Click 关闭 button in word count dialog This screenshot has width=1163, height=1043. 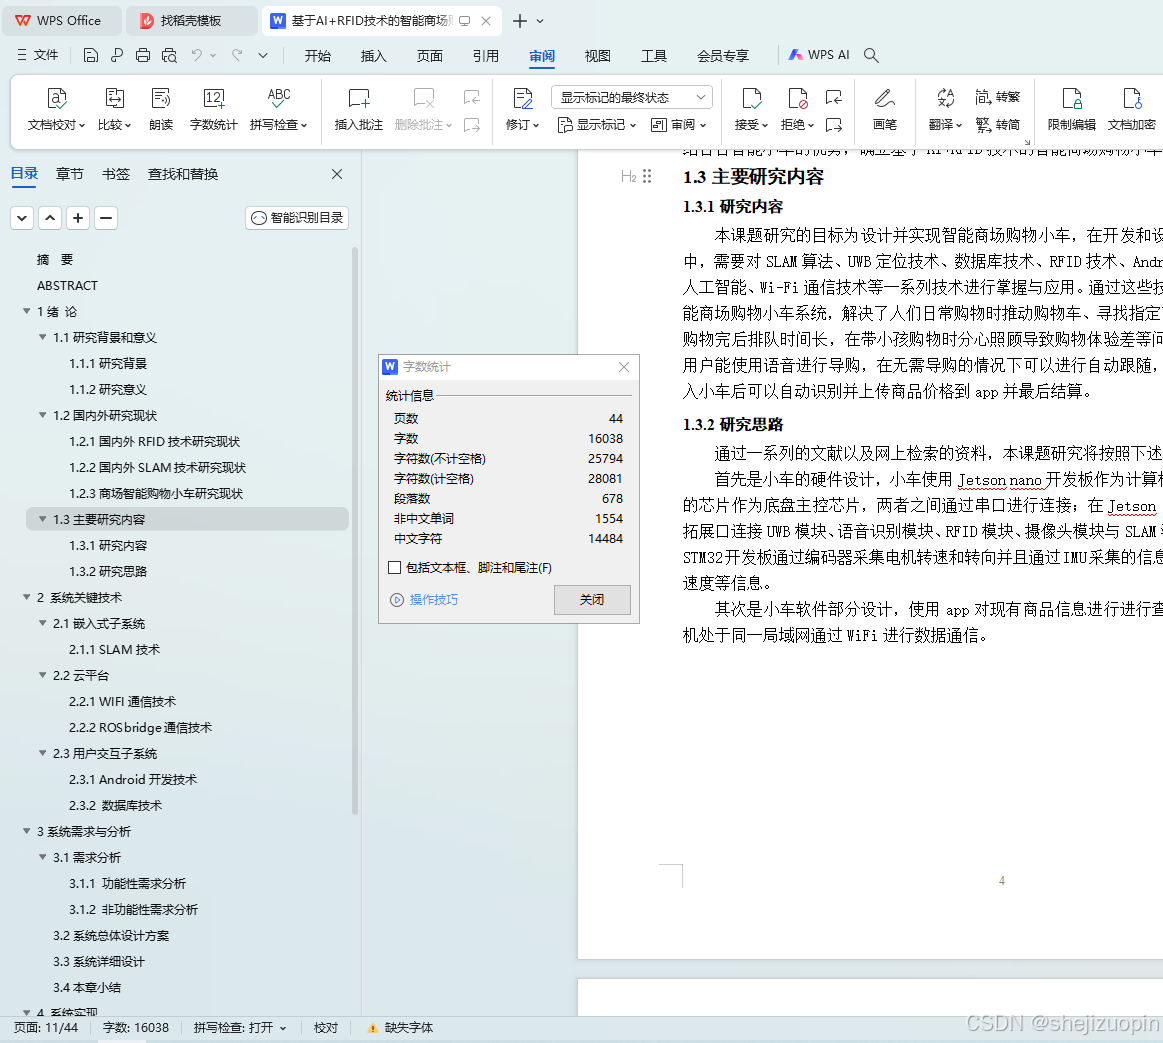click(x=592, y=599)
